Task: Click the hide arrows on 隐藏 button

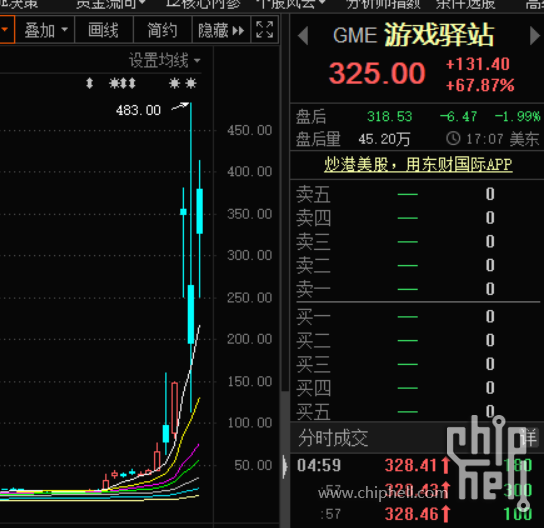Action: [x=238, y=31]
